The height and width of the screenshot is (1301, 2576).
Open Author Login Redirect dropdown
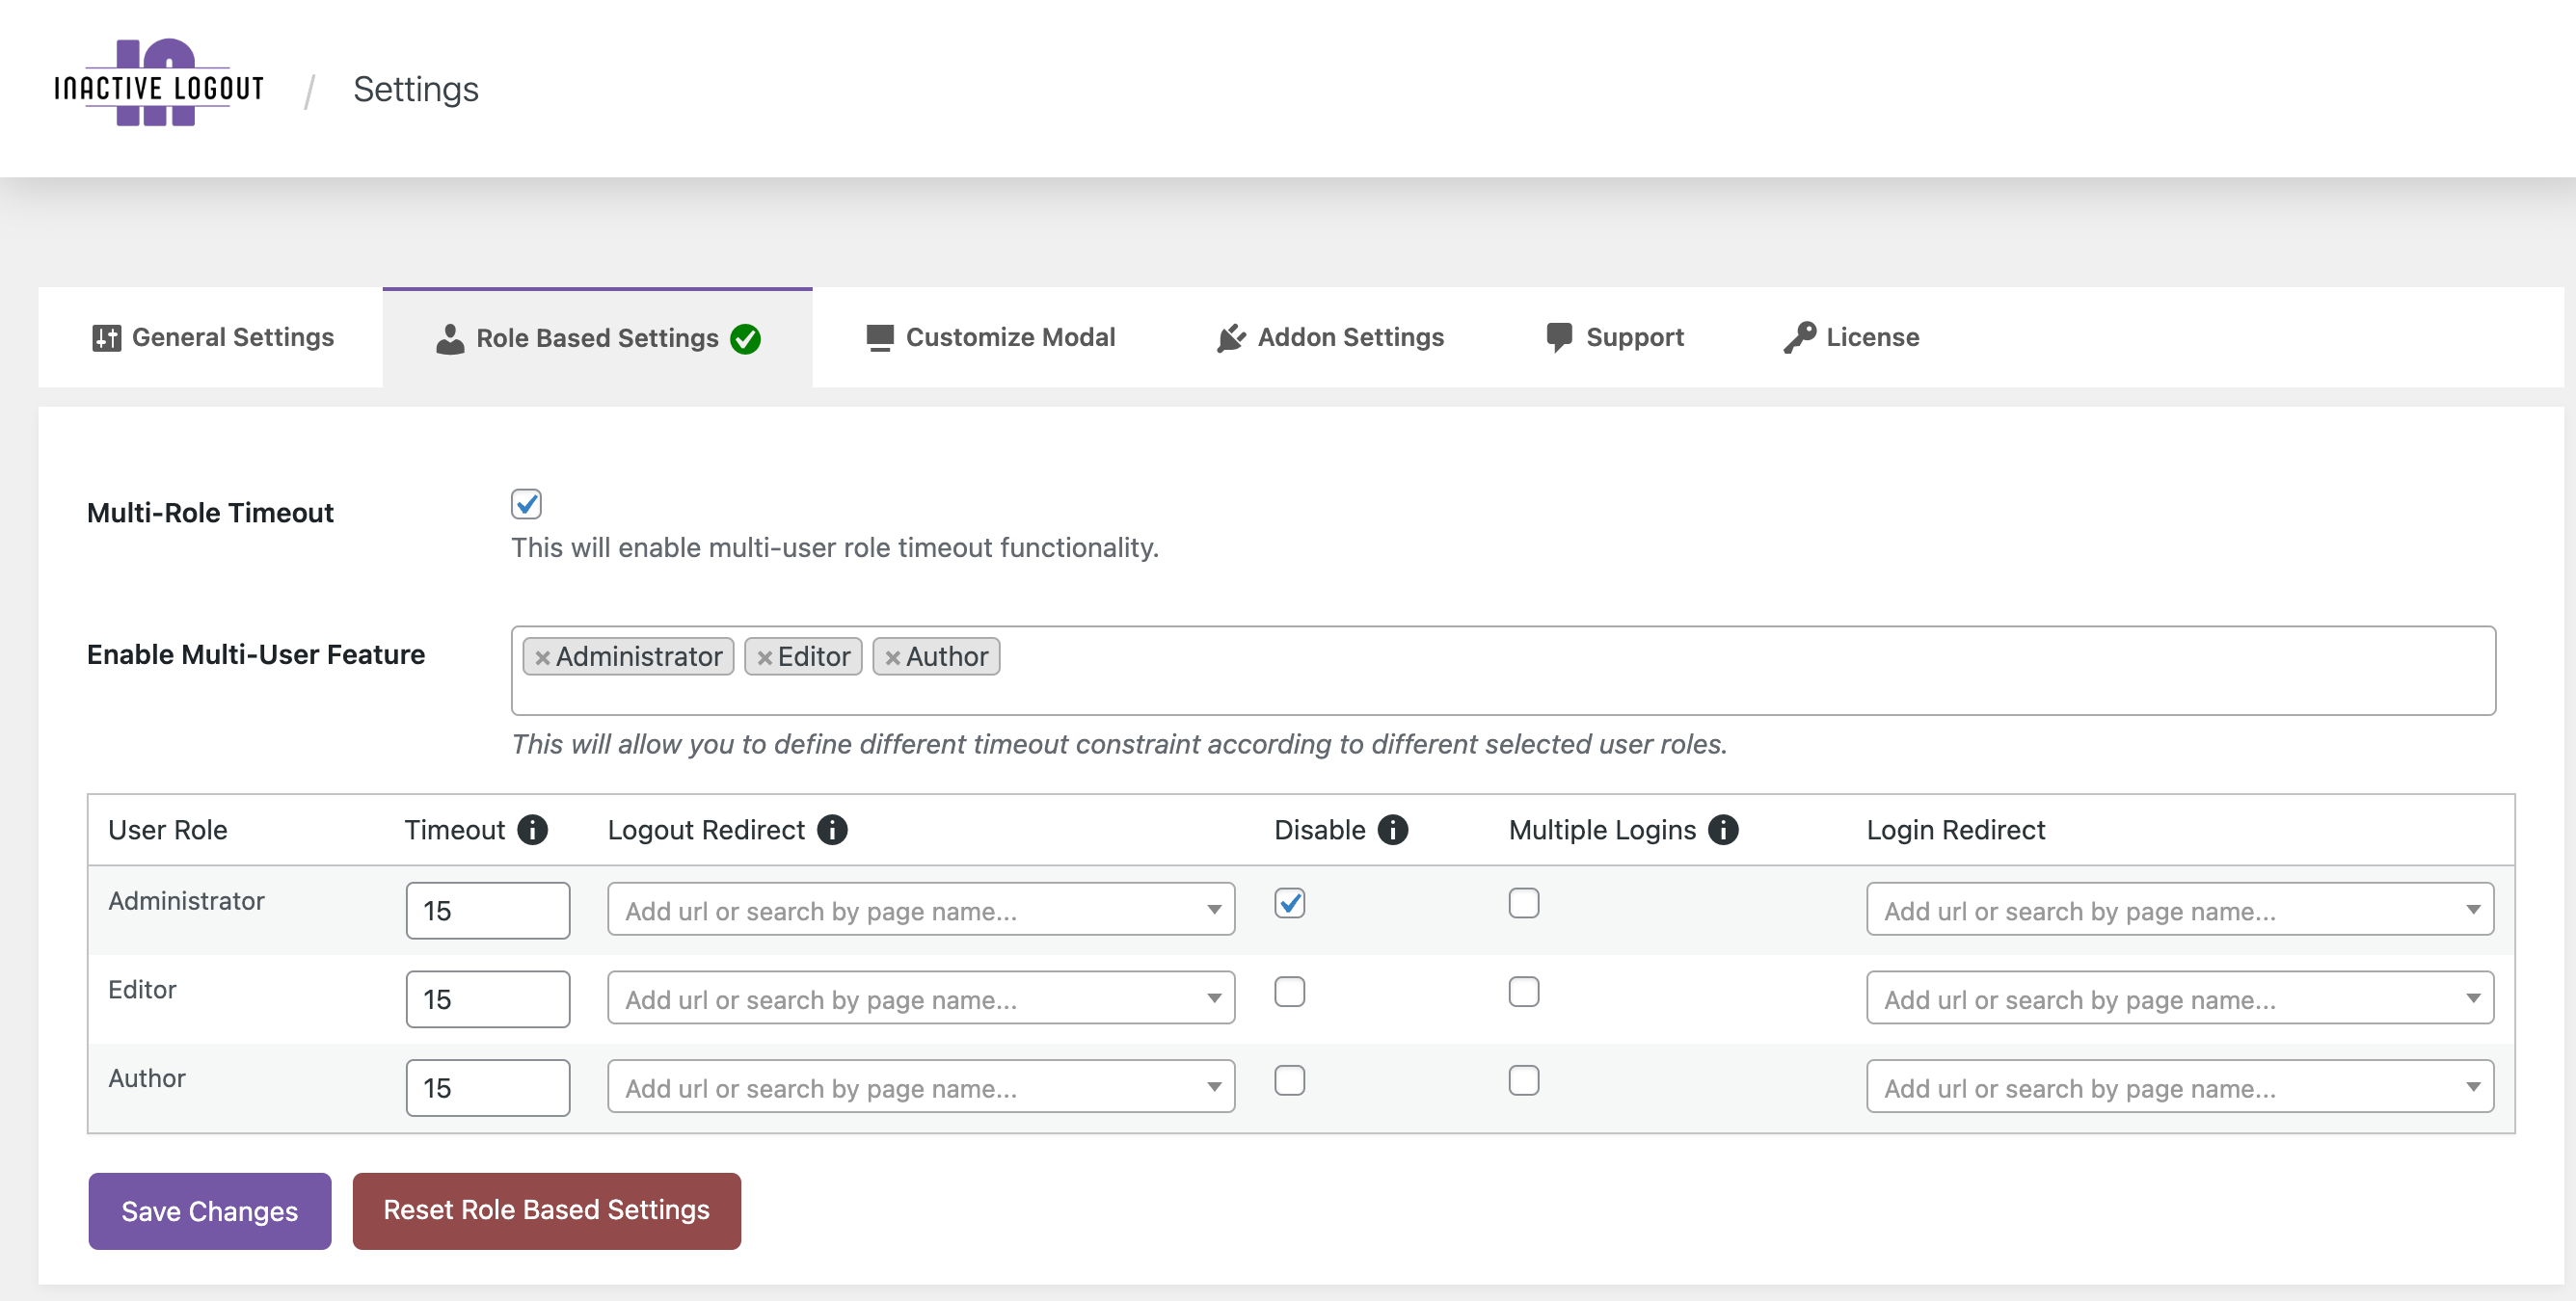(x=2180, y=1087)
